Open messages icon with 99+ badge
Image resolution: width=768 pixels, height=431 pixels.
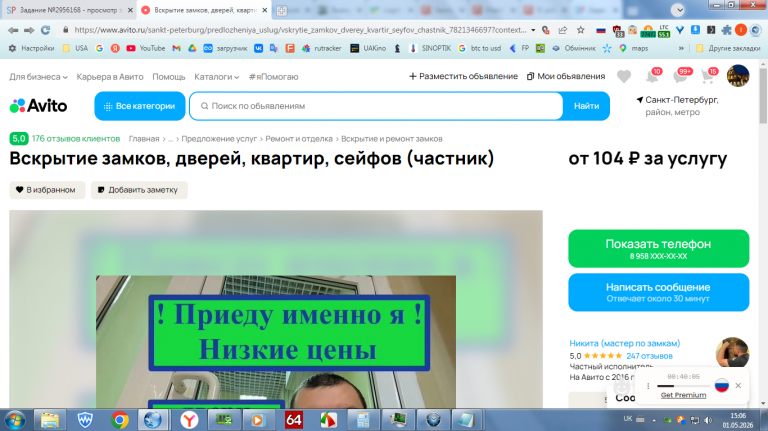[681, 76]
